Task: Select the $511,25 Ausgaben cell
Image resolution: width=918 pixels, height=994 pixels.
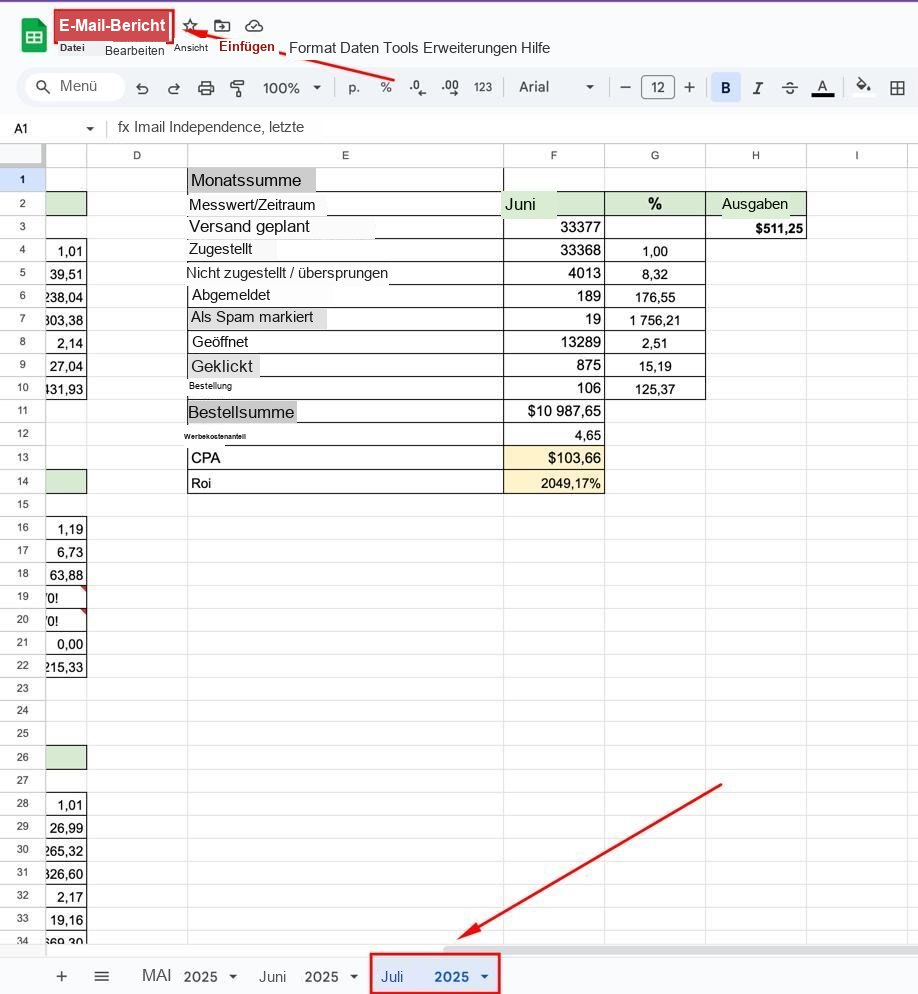Action: pos(756,228)
